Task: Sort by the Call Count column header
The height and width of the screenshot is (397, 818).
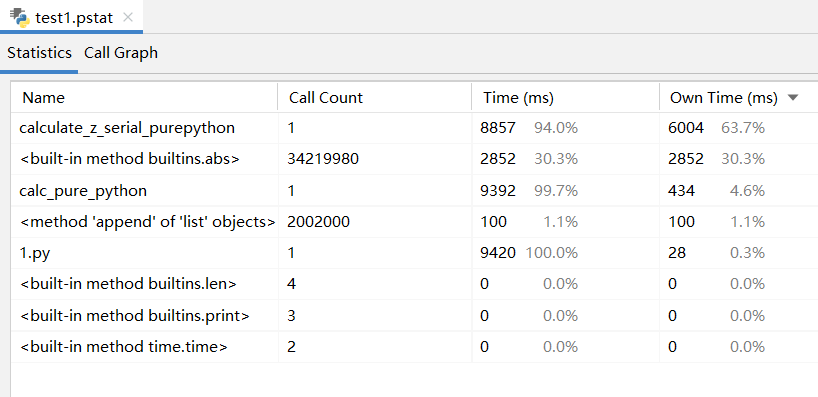Action: (x=375, y=98)
